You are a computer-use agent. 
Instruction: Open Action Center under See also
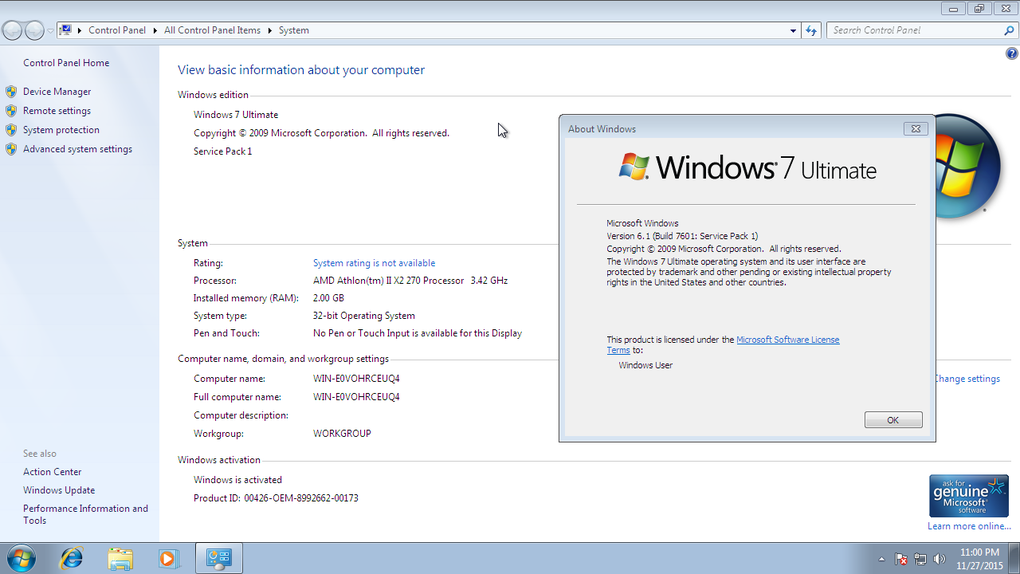tap(52, 472)
